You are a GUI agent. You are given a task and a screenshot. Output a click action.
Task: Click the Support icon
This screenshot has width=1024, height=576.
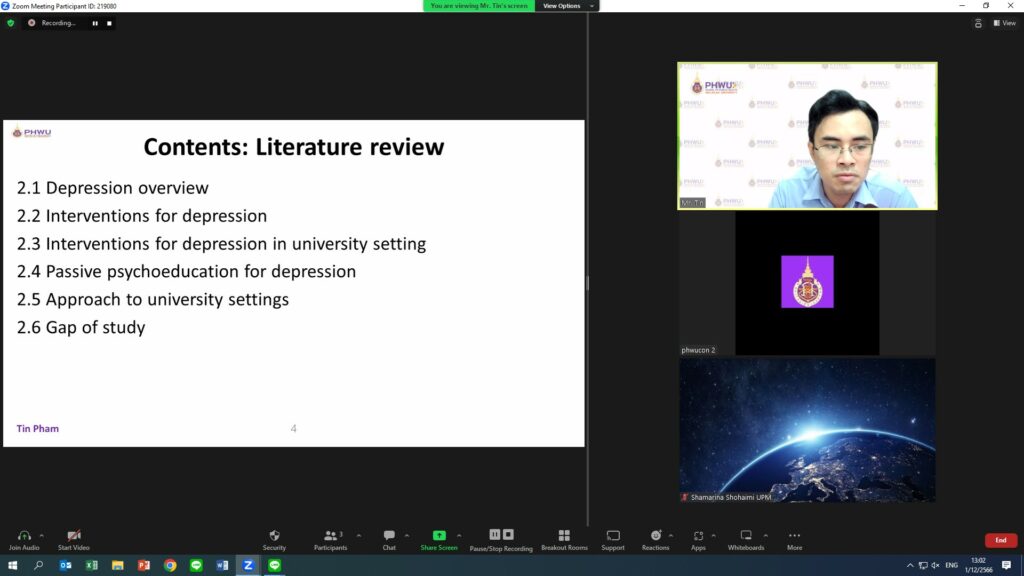(613, 536)
